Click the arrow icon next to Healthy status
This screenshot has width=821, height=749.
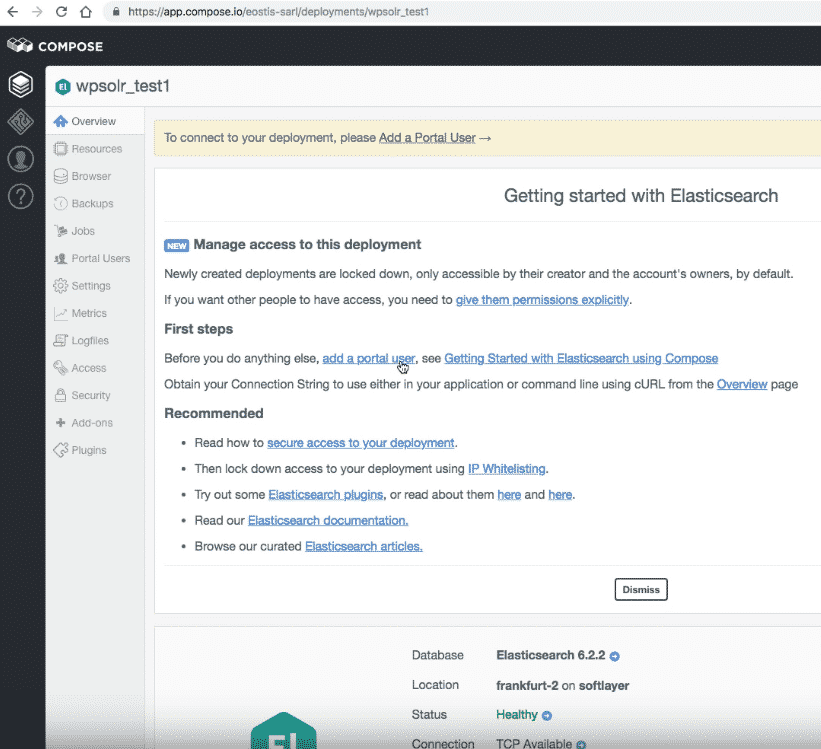point(547,715)
